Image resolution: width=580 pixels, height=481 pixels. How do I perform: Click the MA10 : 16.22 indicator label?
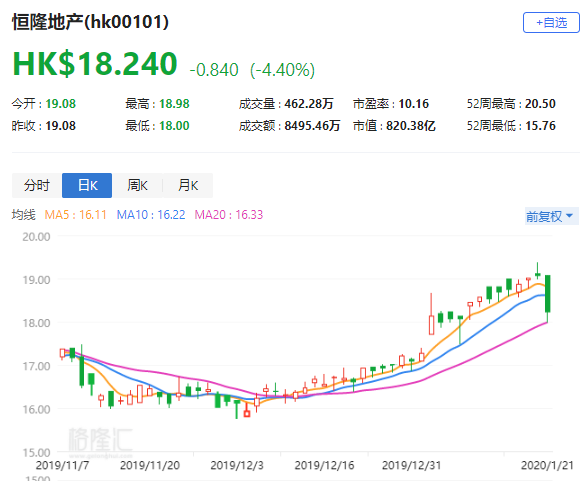(151, 215)
